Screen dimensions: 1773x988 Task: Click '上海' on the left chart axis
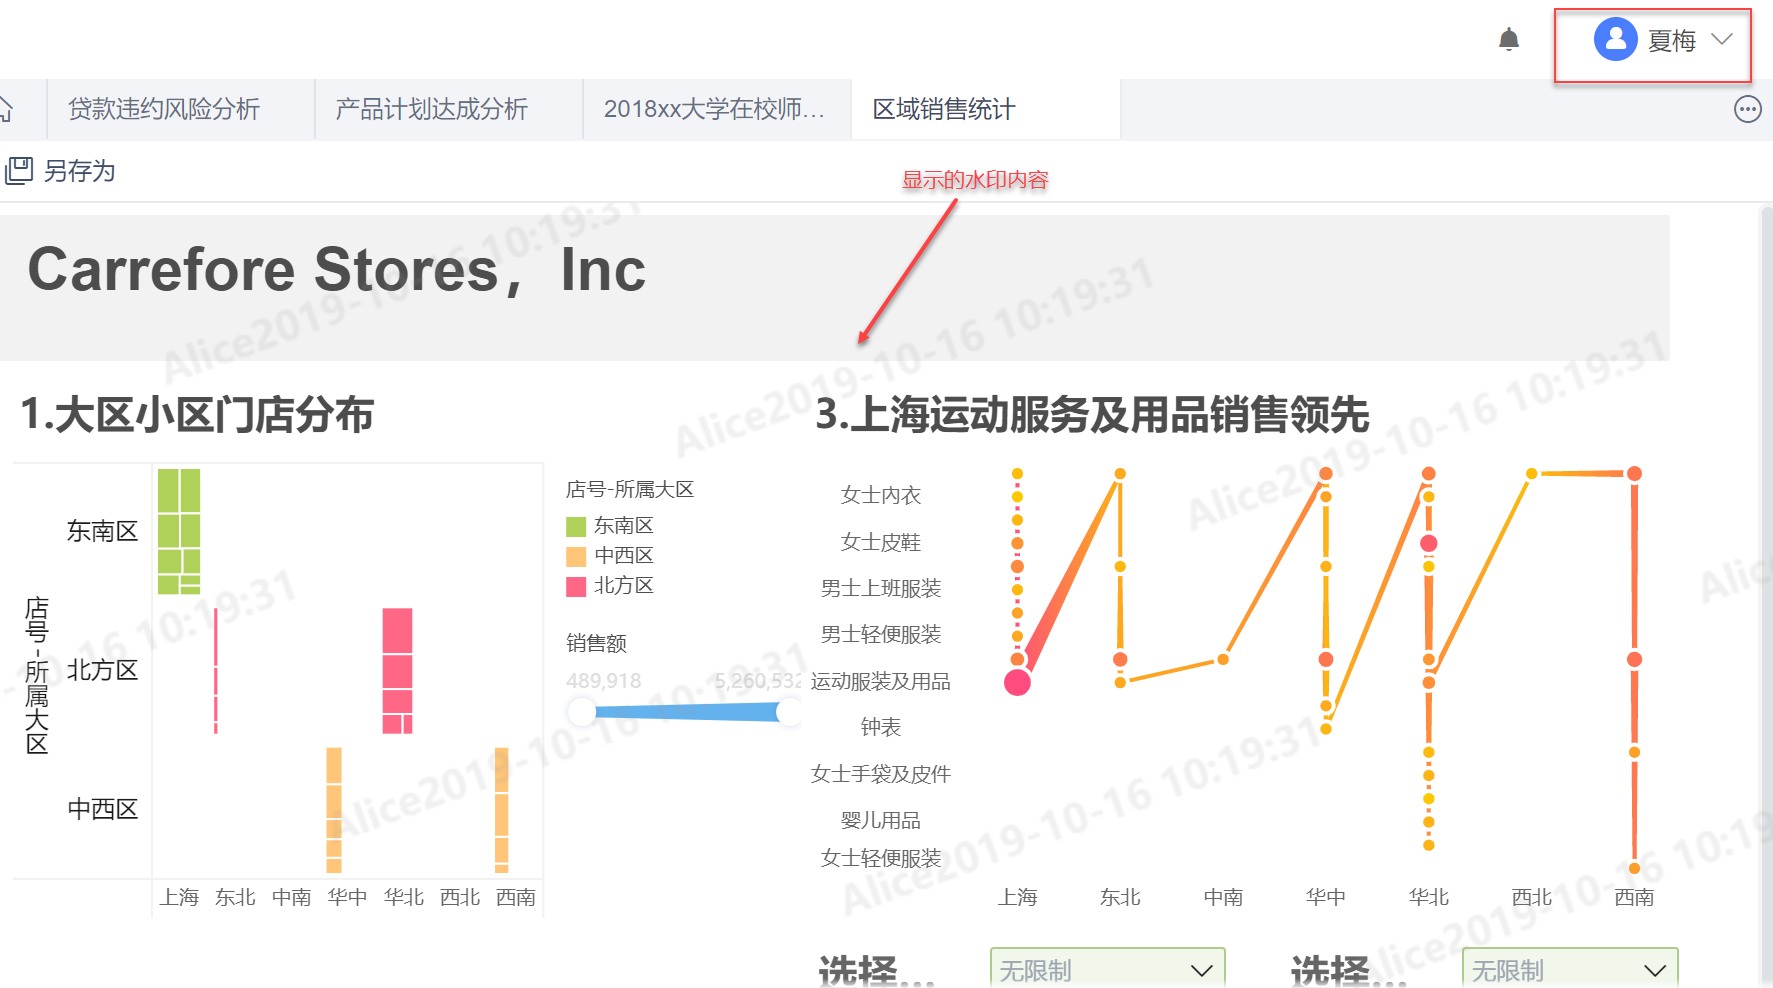tap(179, 897)
